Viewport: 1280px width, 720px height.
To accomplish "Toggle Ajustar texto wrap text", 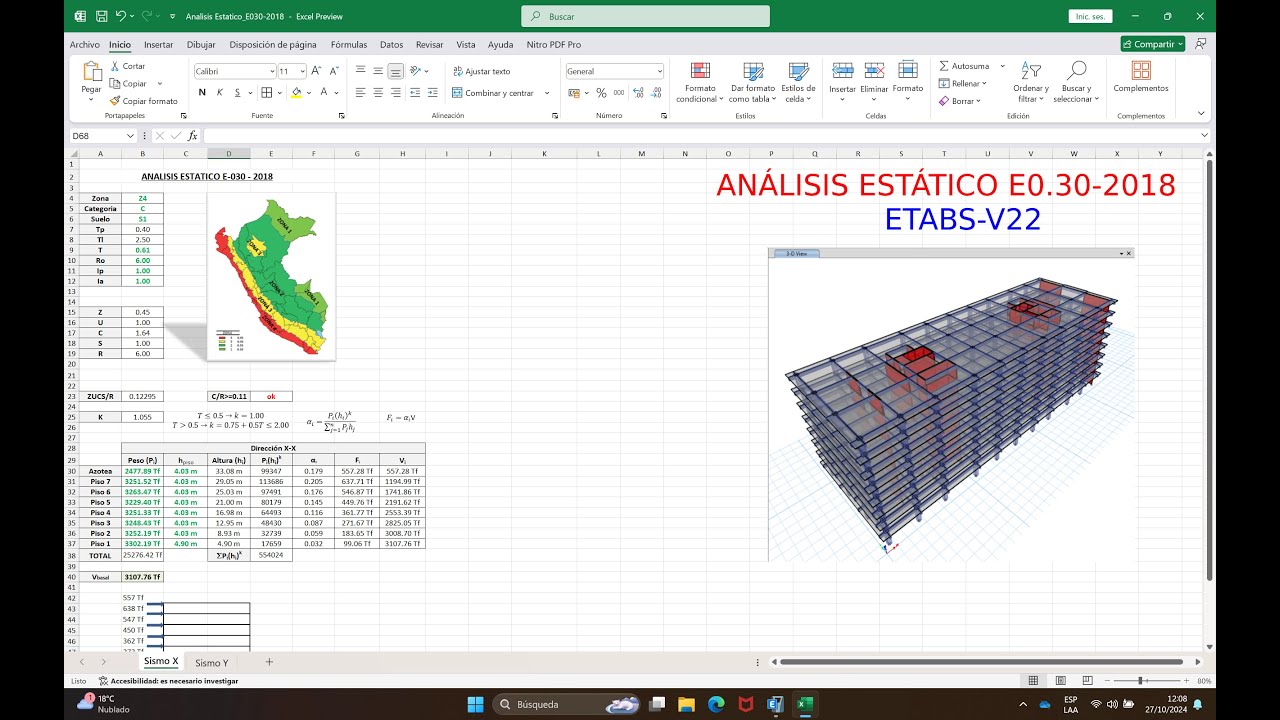I will (482, 71).
